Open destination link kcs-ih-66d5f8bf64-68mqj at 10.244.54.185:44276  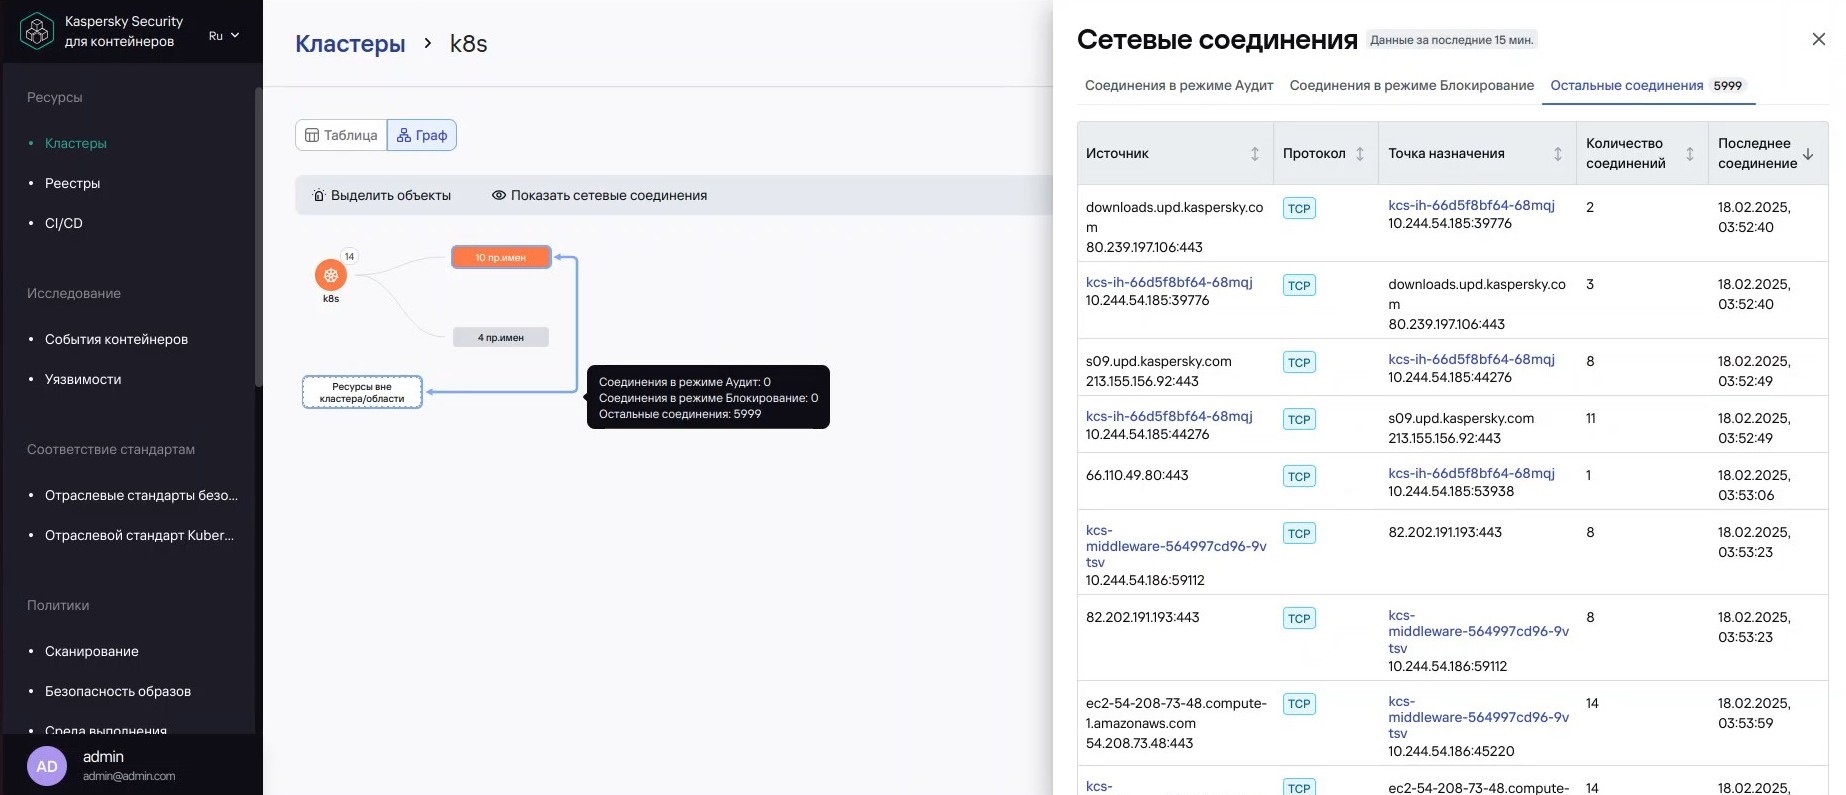(1471, 360)
